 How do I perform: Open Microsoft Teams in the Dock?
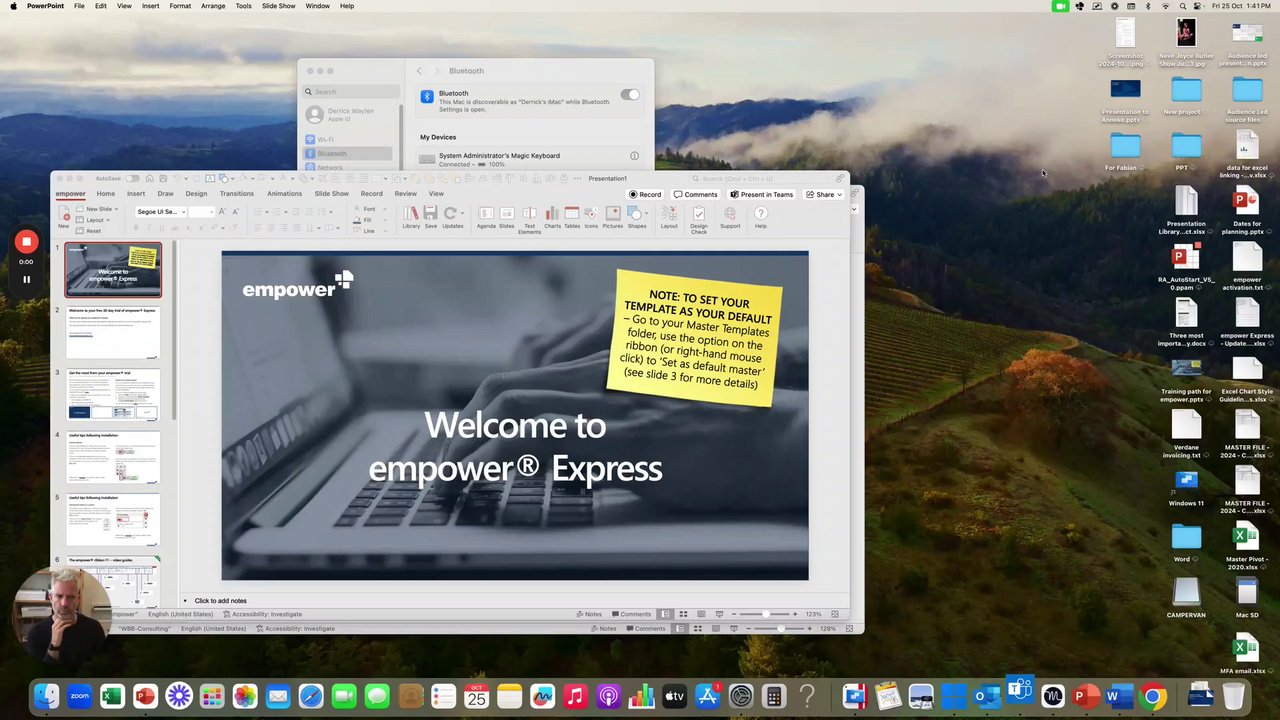pyautogui.click(x=1019, y=690)
